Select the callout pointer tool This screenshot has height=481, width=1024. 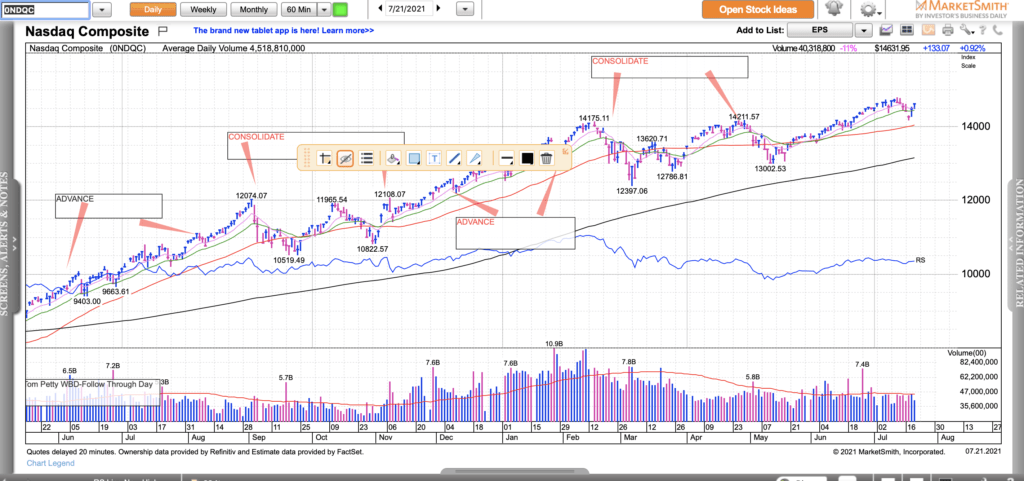pyautogui.click(x=475, y=158)
